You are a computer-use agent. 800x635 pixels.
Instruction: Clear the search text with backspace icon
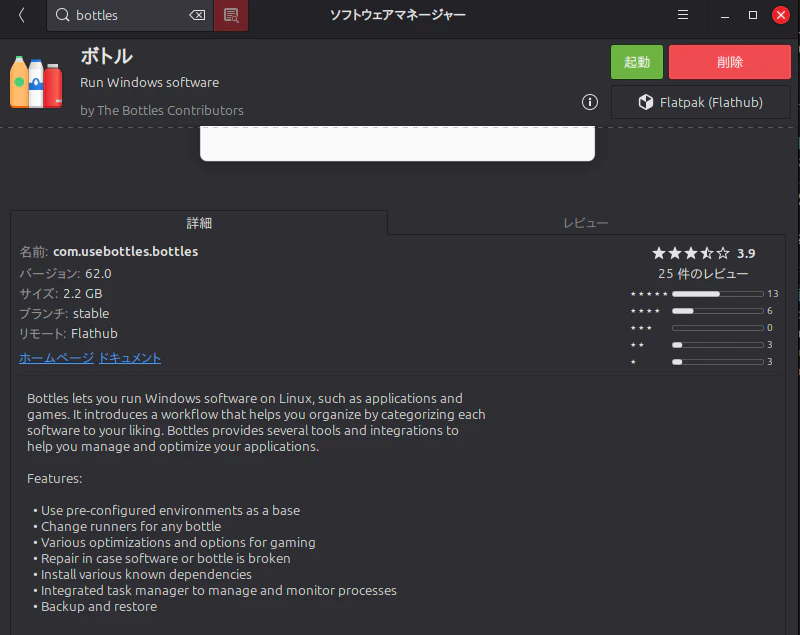point(197,15)
